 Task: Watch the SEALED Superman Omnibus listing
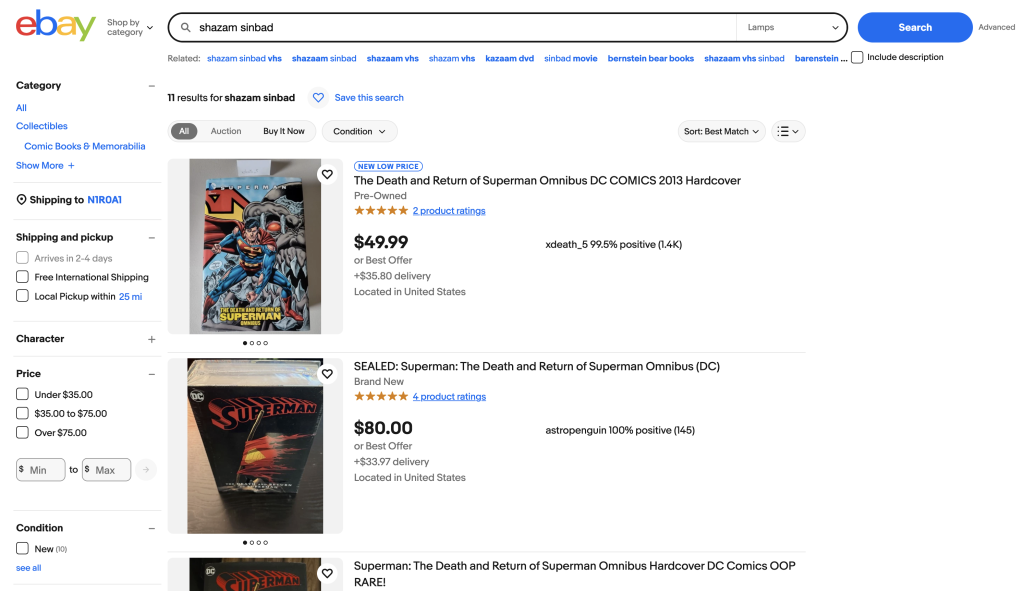coord(326,374)
